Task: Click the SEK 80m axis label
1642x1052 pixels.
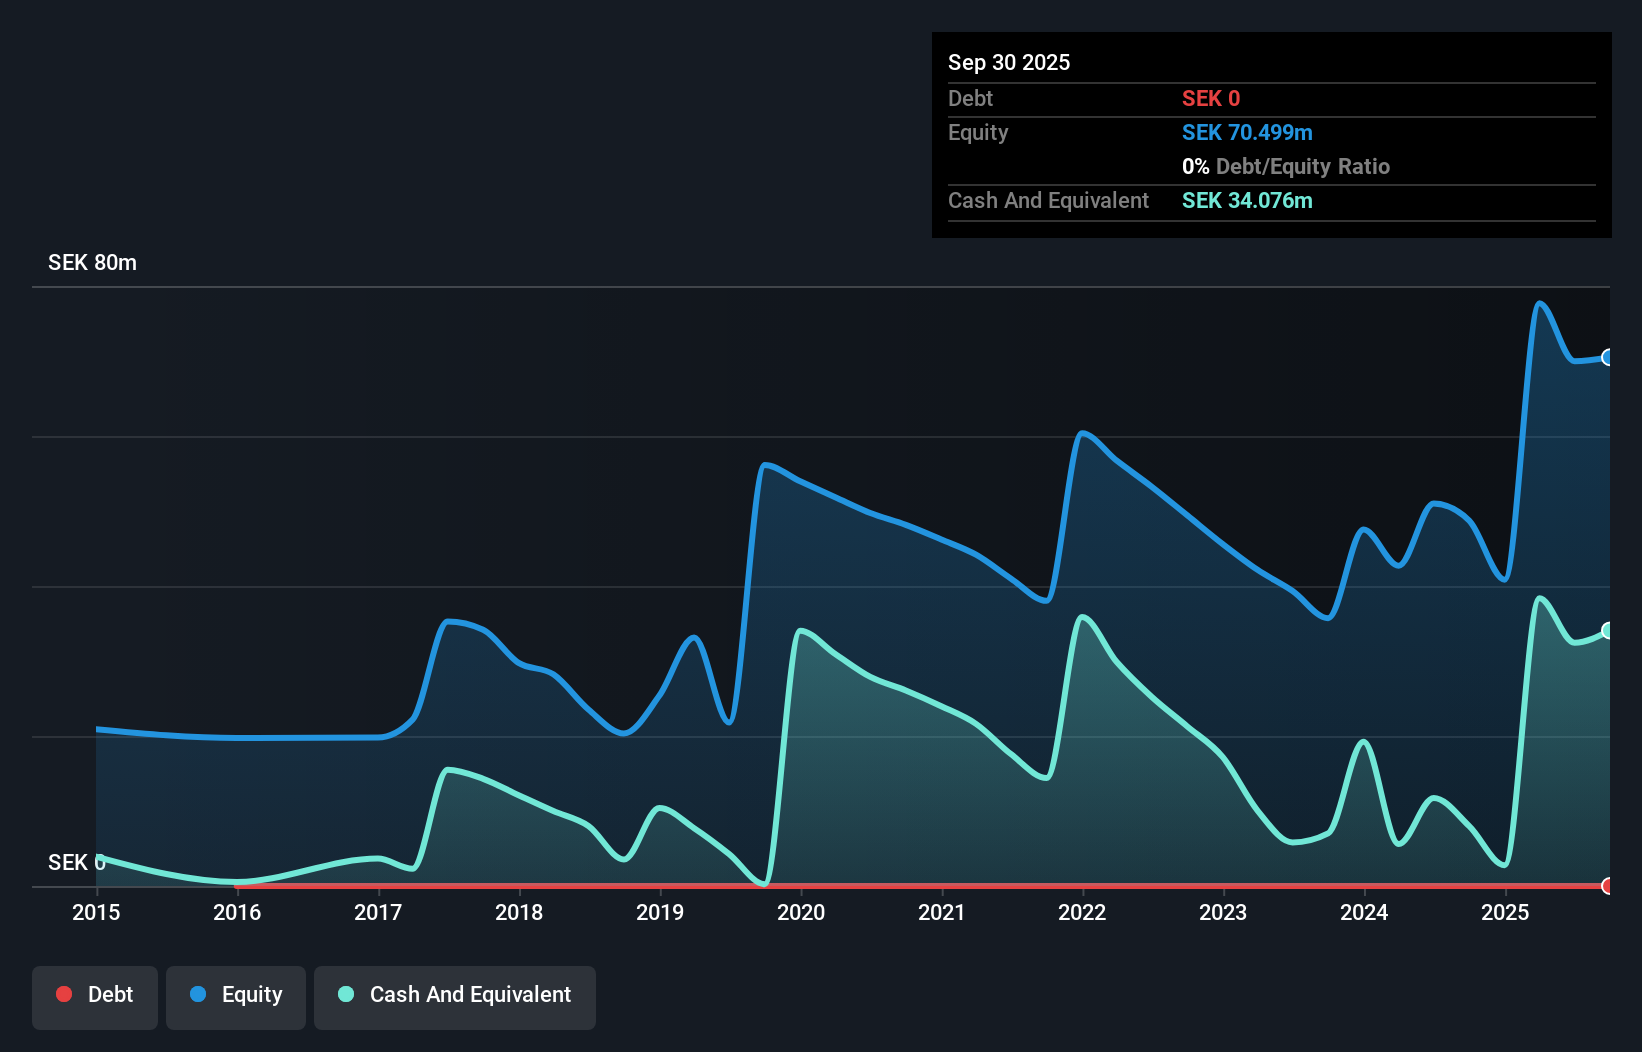Action: point(91,262)
